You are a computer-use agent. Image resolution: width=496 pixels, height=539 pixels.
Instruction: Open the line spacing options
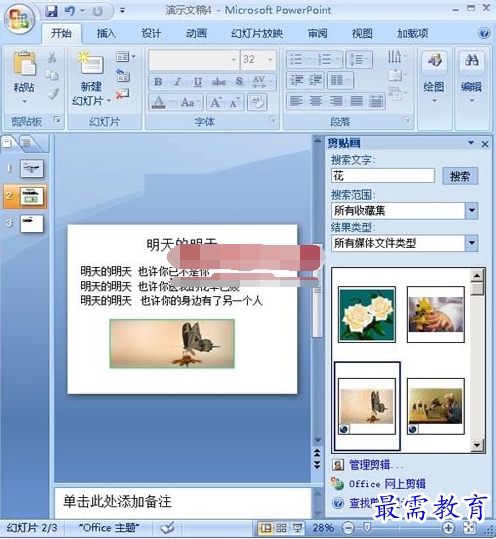[359, 59]
